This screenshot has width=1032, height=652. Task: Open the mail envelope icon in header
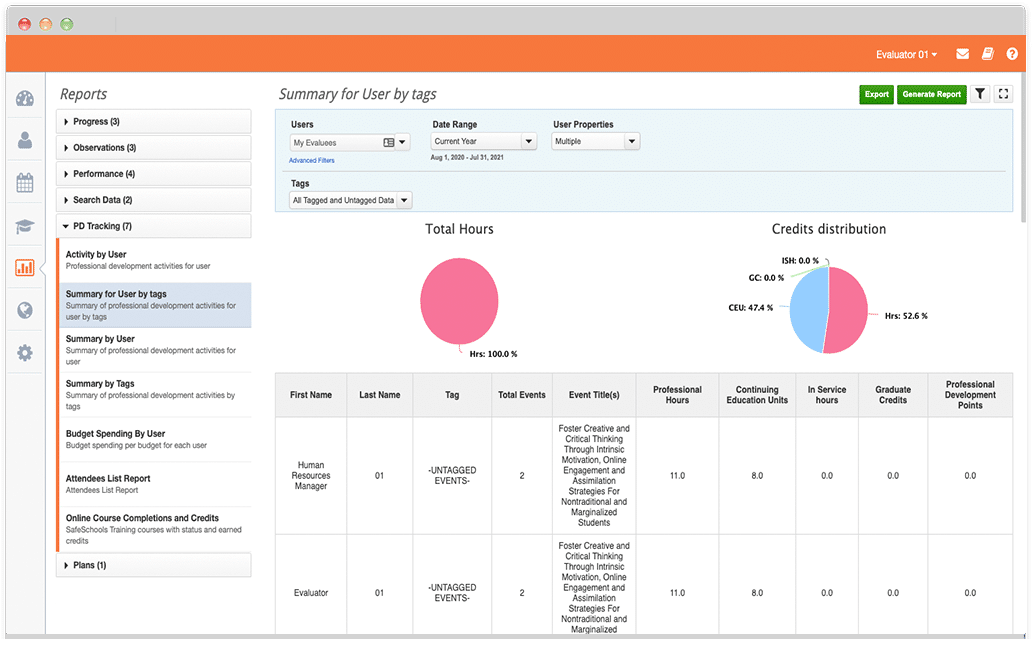pos(962,54)
